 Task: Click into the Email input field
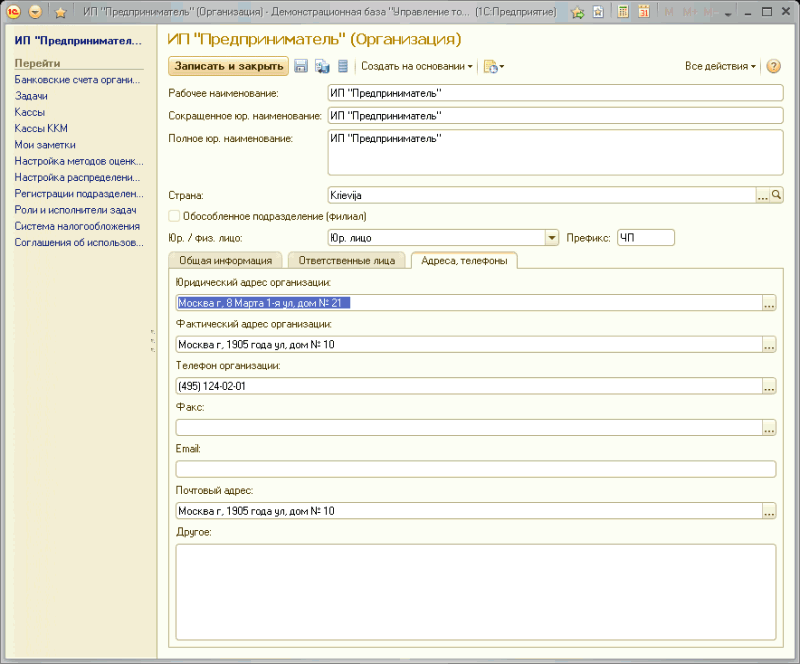coord(475,469)
